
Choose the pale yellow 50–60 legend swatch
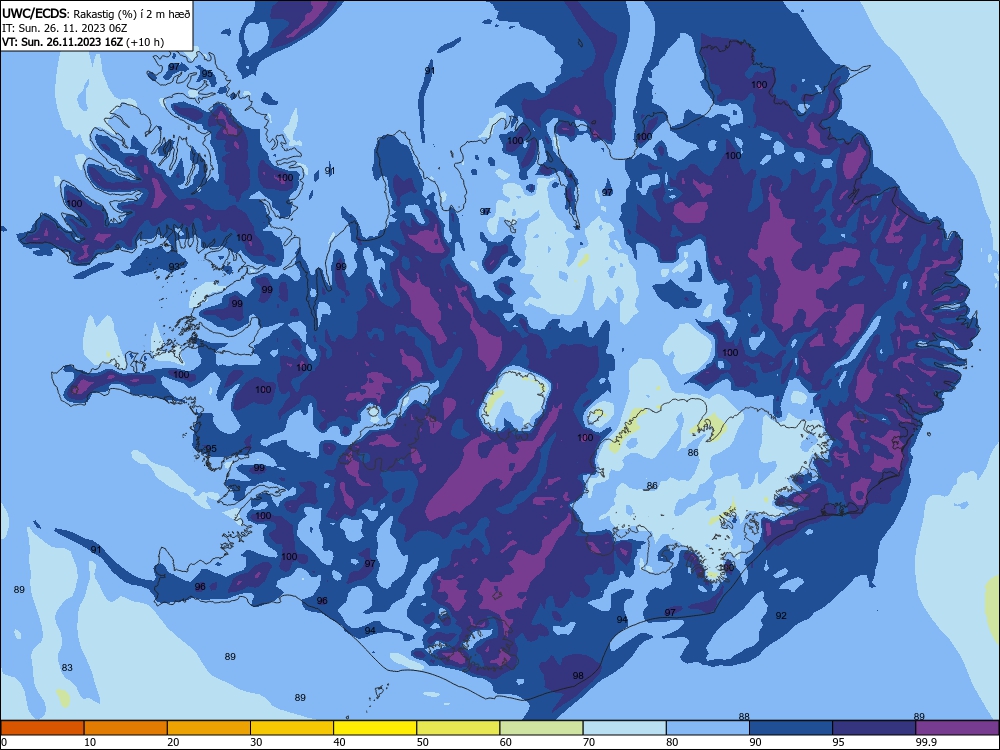459,728
